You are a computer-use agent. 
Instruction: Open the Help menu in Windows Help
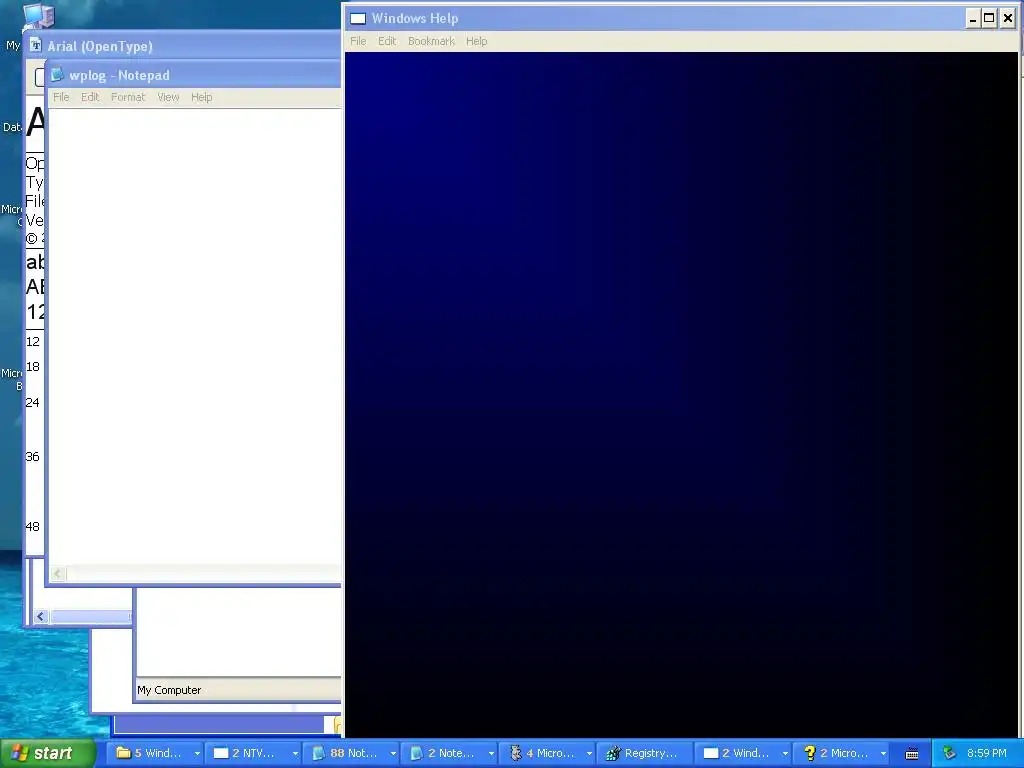tap(477, 41)
